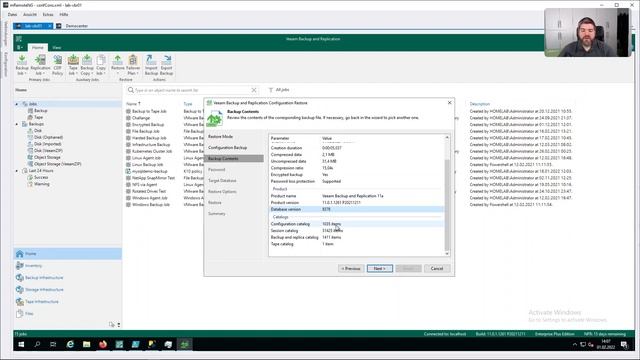Select the Database version parameter row
This screenshot has height=360, width=640.
click(356, 209)
